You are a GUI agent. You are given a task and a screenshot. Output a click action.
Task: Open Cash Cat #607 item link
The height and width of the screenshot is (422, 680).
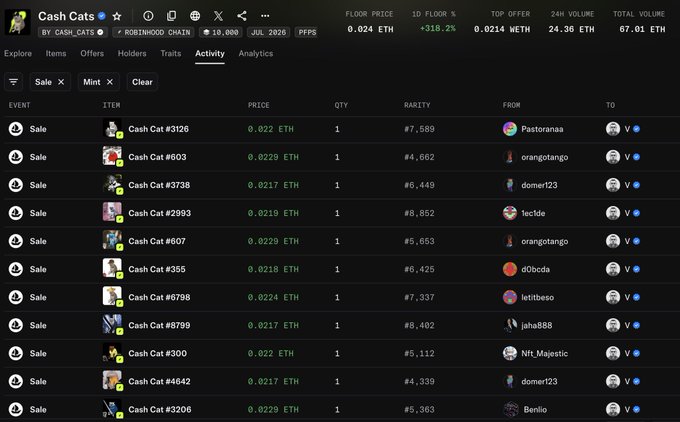click(157, 241)
